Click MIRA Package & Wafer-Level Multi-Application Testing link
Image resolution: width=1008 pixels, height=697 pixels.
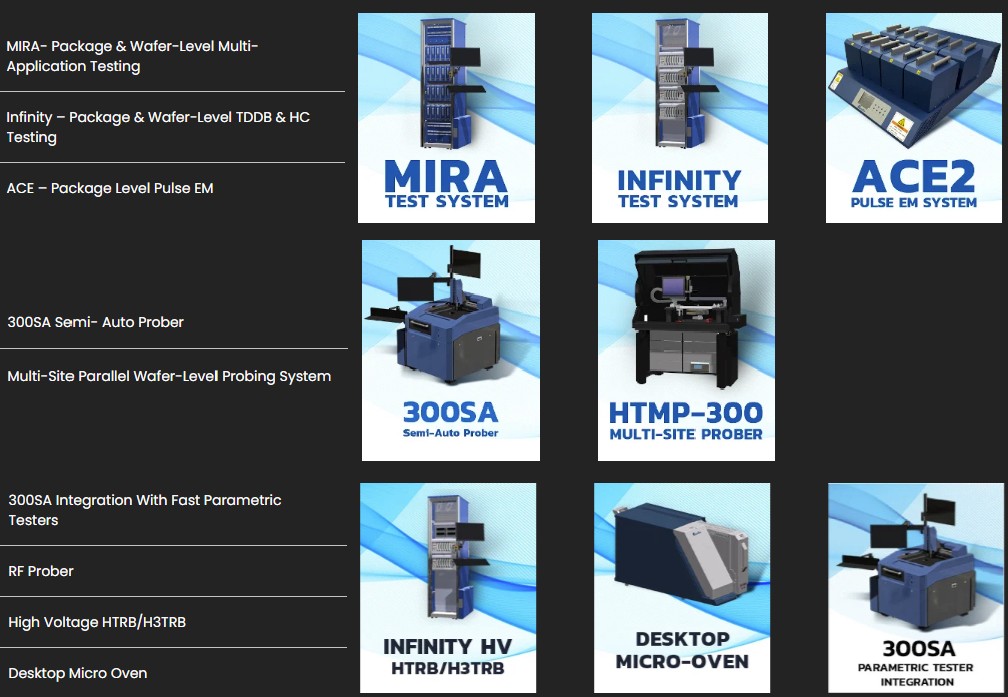[132, 56]
